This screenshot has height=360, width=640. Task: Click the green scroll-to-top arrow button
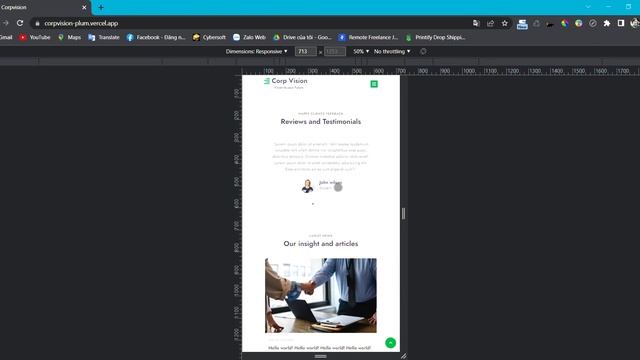391,343
